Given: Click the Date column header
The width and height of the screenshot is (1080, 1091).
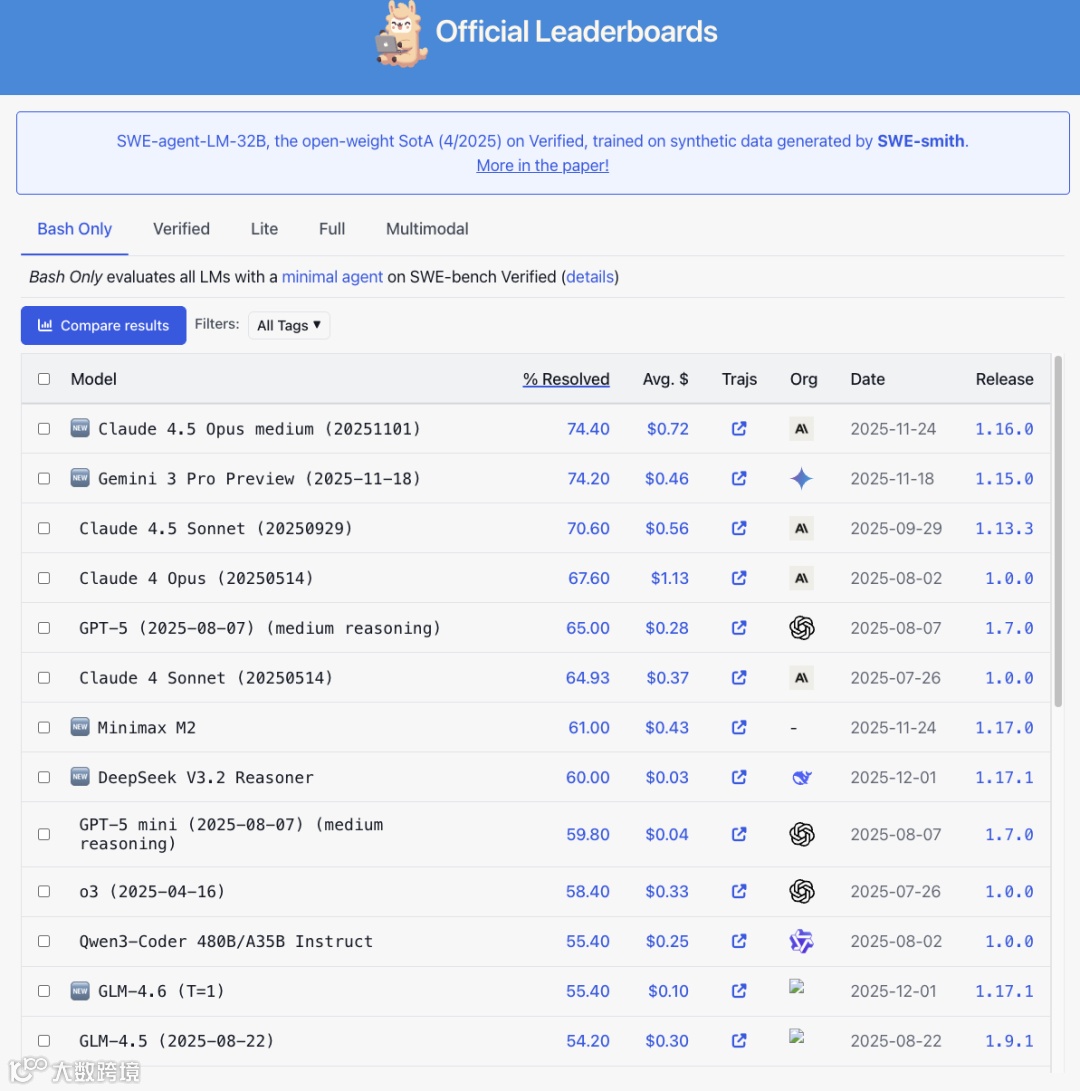Looking at the screenshot, I should point(867,379).
